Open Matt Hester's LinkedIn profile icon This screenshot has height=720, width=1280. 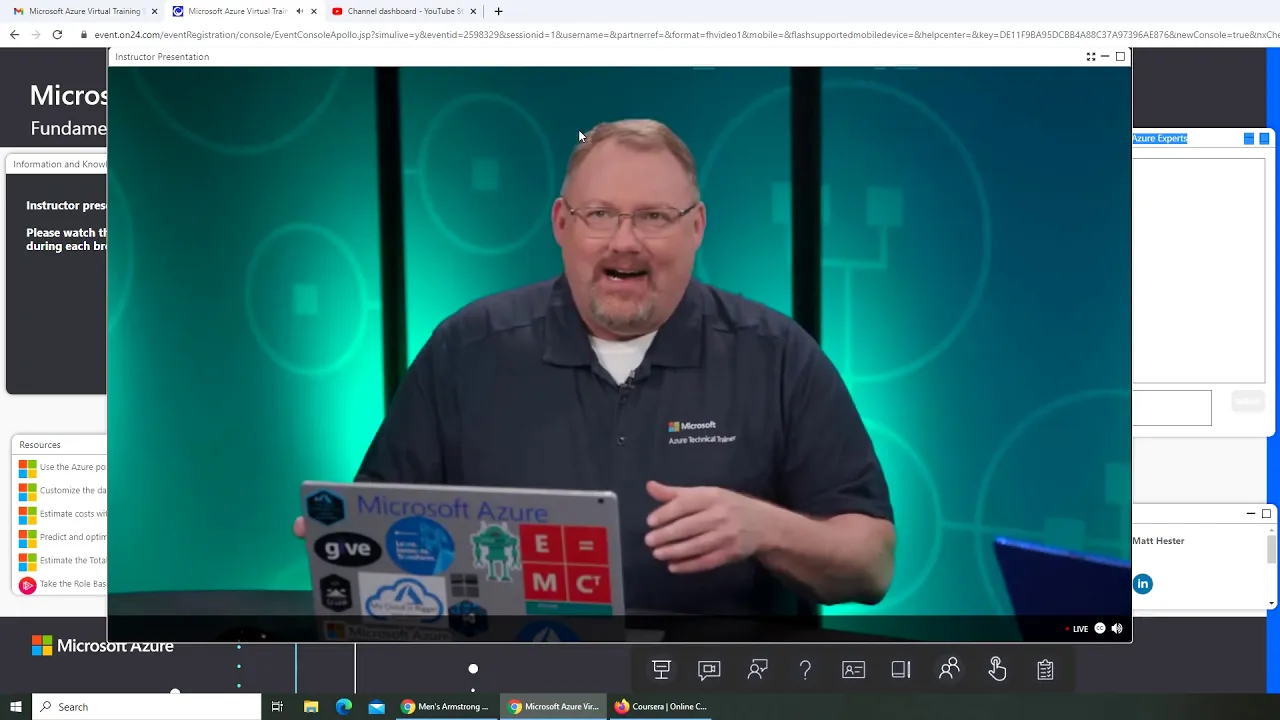[x=1143, y=584]
